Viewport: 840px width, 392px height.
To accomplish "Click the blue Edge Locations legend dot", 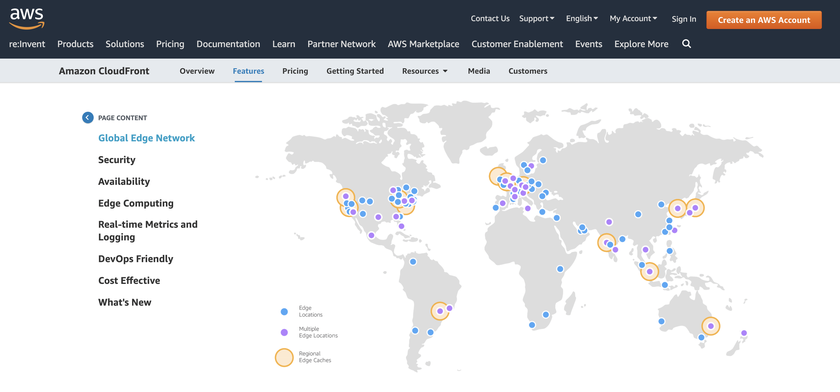I will coord(284,311).
